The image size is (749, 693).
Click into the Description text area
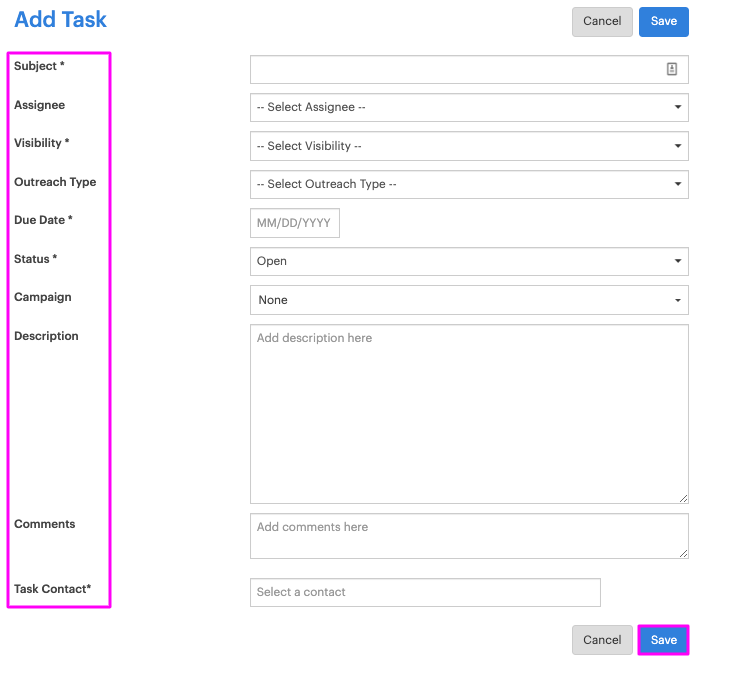(469, 413)
